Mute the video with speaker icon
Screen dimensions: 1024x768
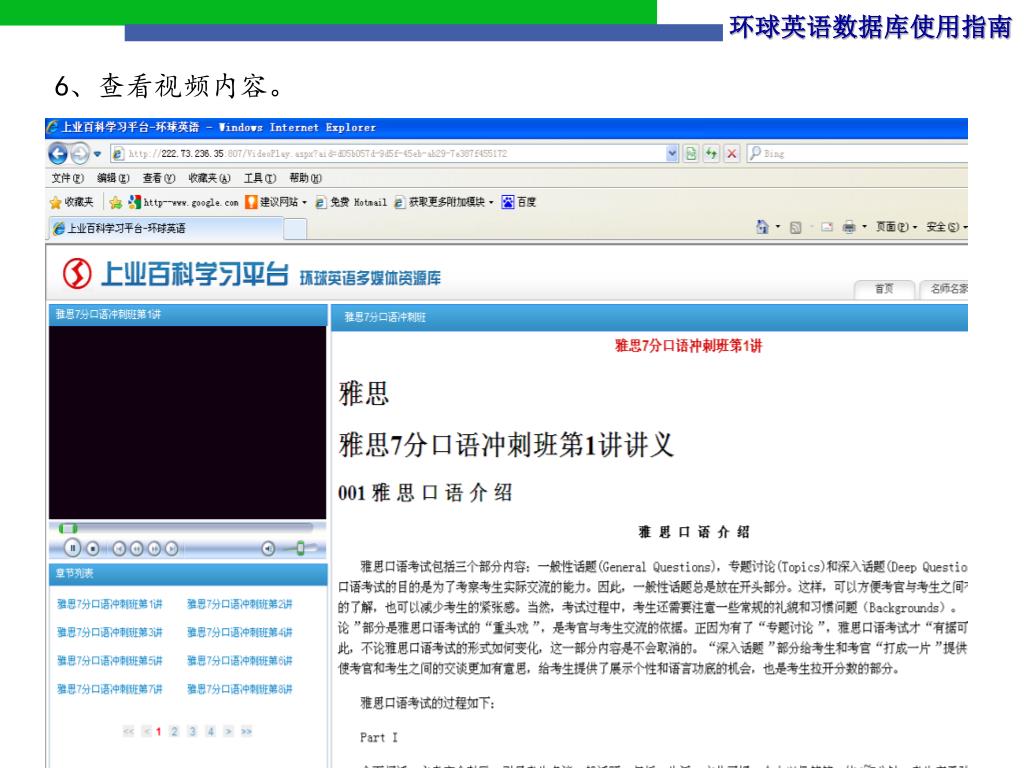point(268,549)
